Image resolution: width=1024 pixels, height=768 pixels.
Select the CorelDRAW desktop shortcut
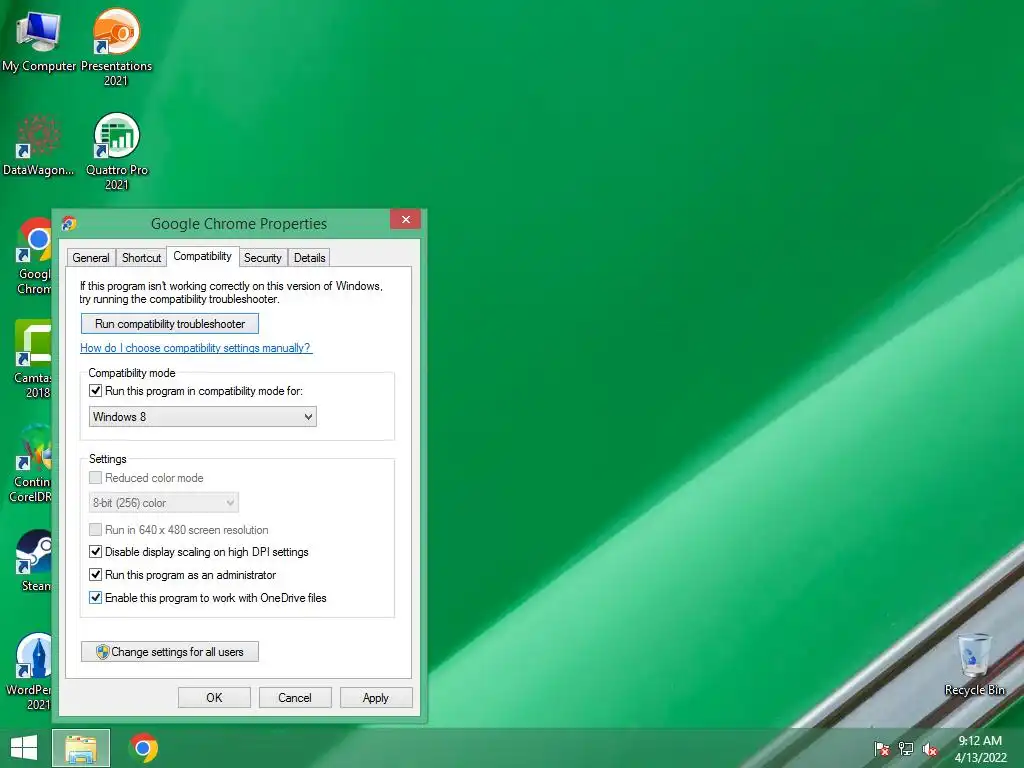(x=31, y=464)
